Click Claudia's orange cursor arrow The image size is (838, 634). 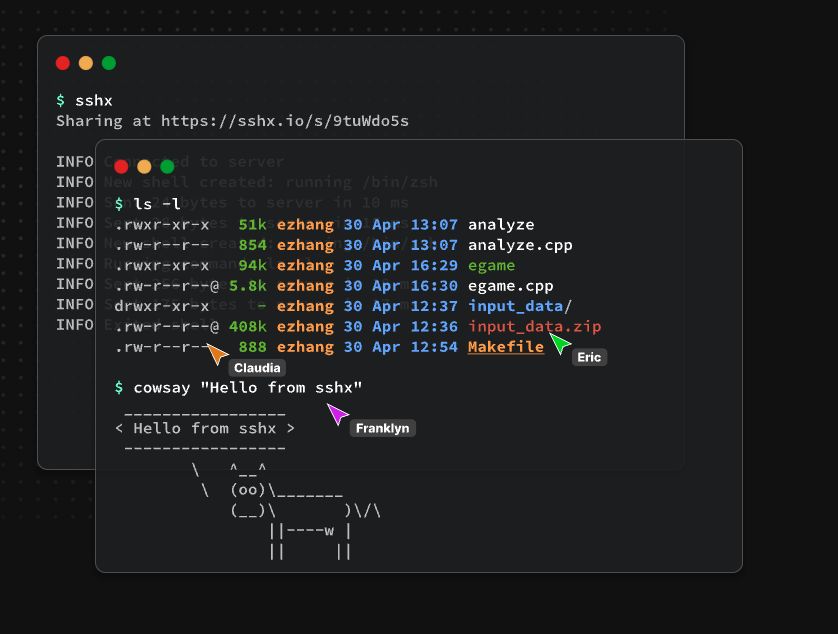(x=217, y=354)
